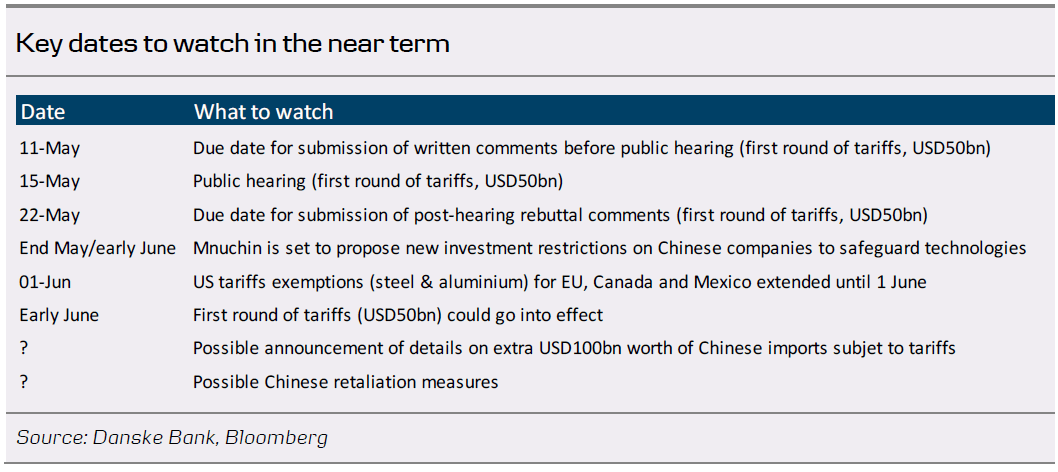Click the "What to watch" column header

pos(263,111)
